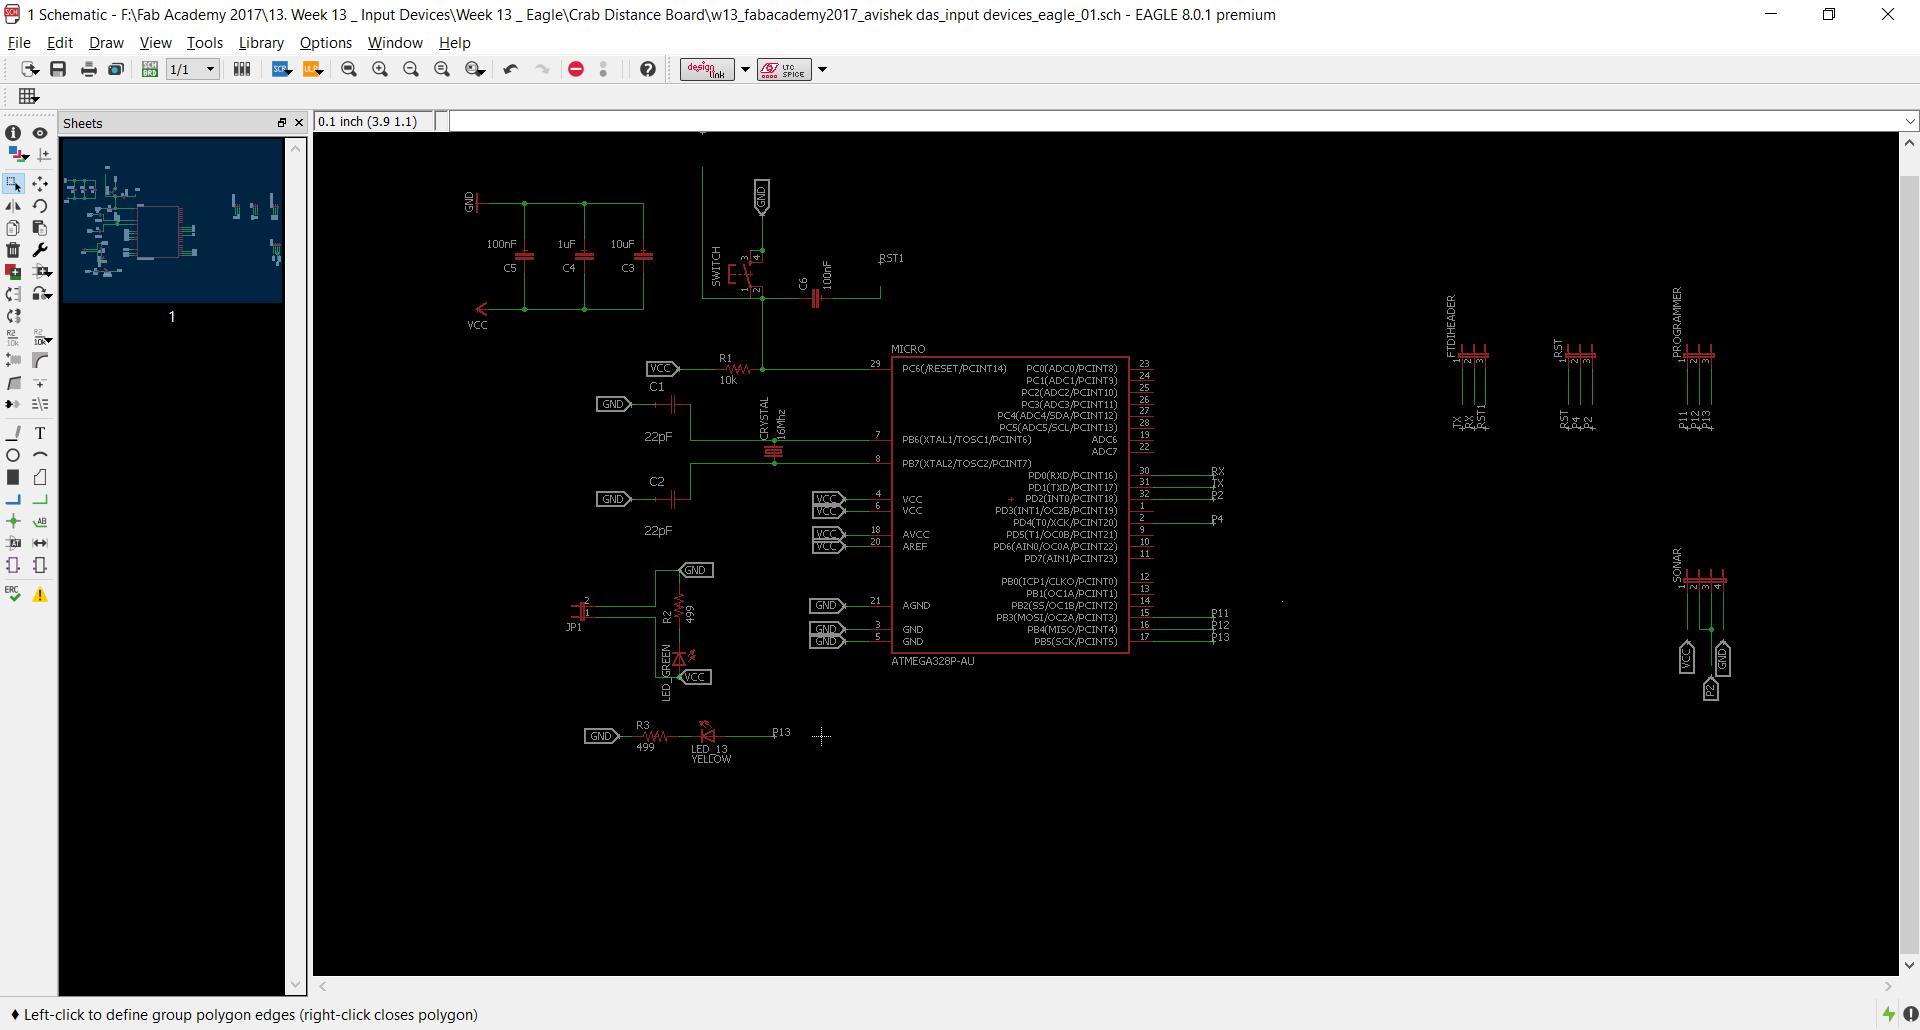Undock the Sheets panel
1920x1030 pixels.
point(282,123)
